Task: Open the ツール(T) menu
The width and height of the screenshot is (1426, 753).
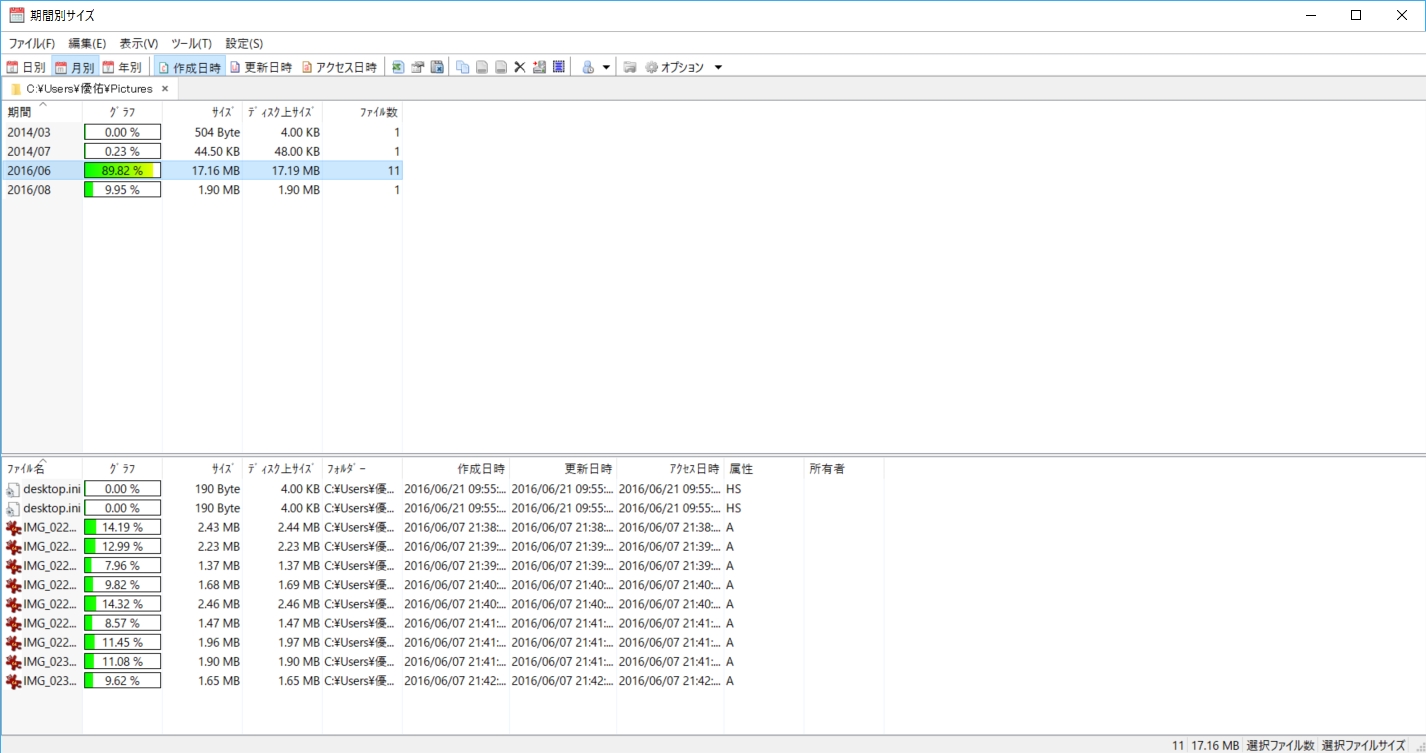Action: pyautogui.click(x=191, y=43)
